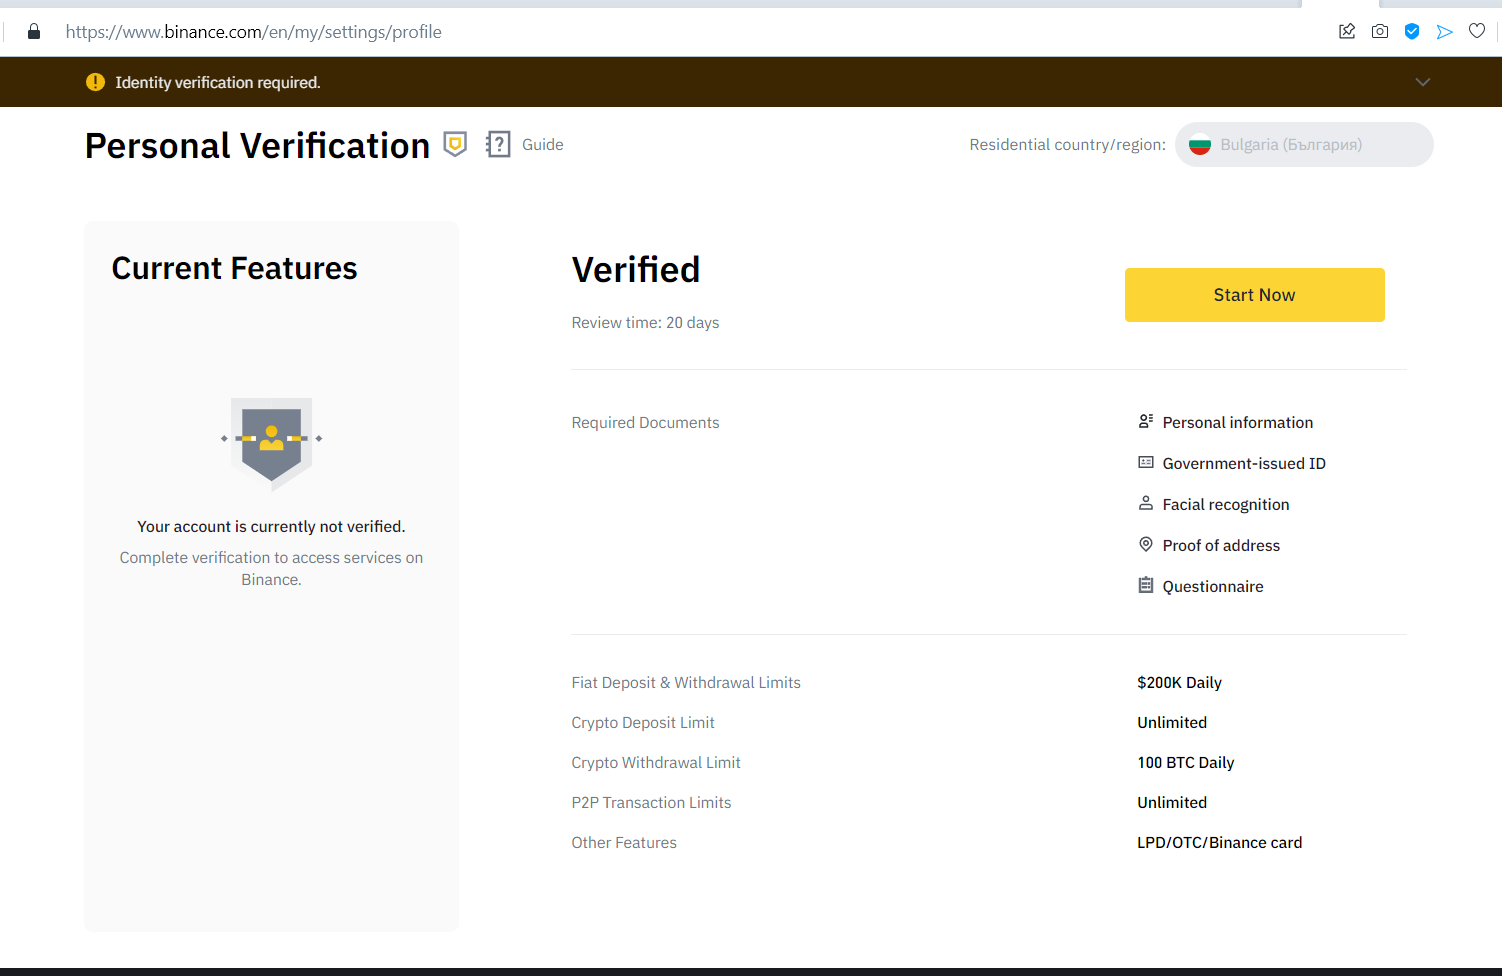Click 'Required Documents' label

coord(645,423)
